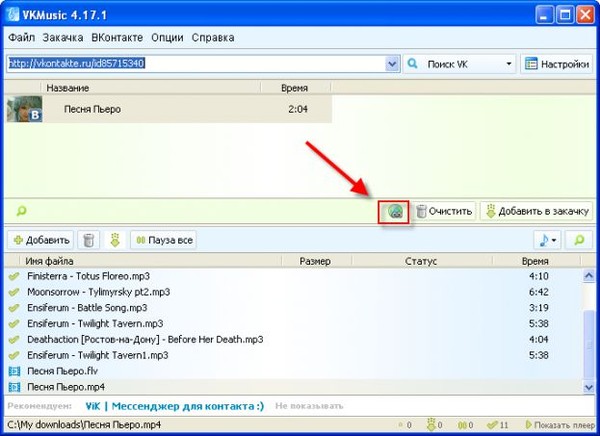Click the start download icon beside trash
Screen dimensions: 600x436
(x=115, y=240)
